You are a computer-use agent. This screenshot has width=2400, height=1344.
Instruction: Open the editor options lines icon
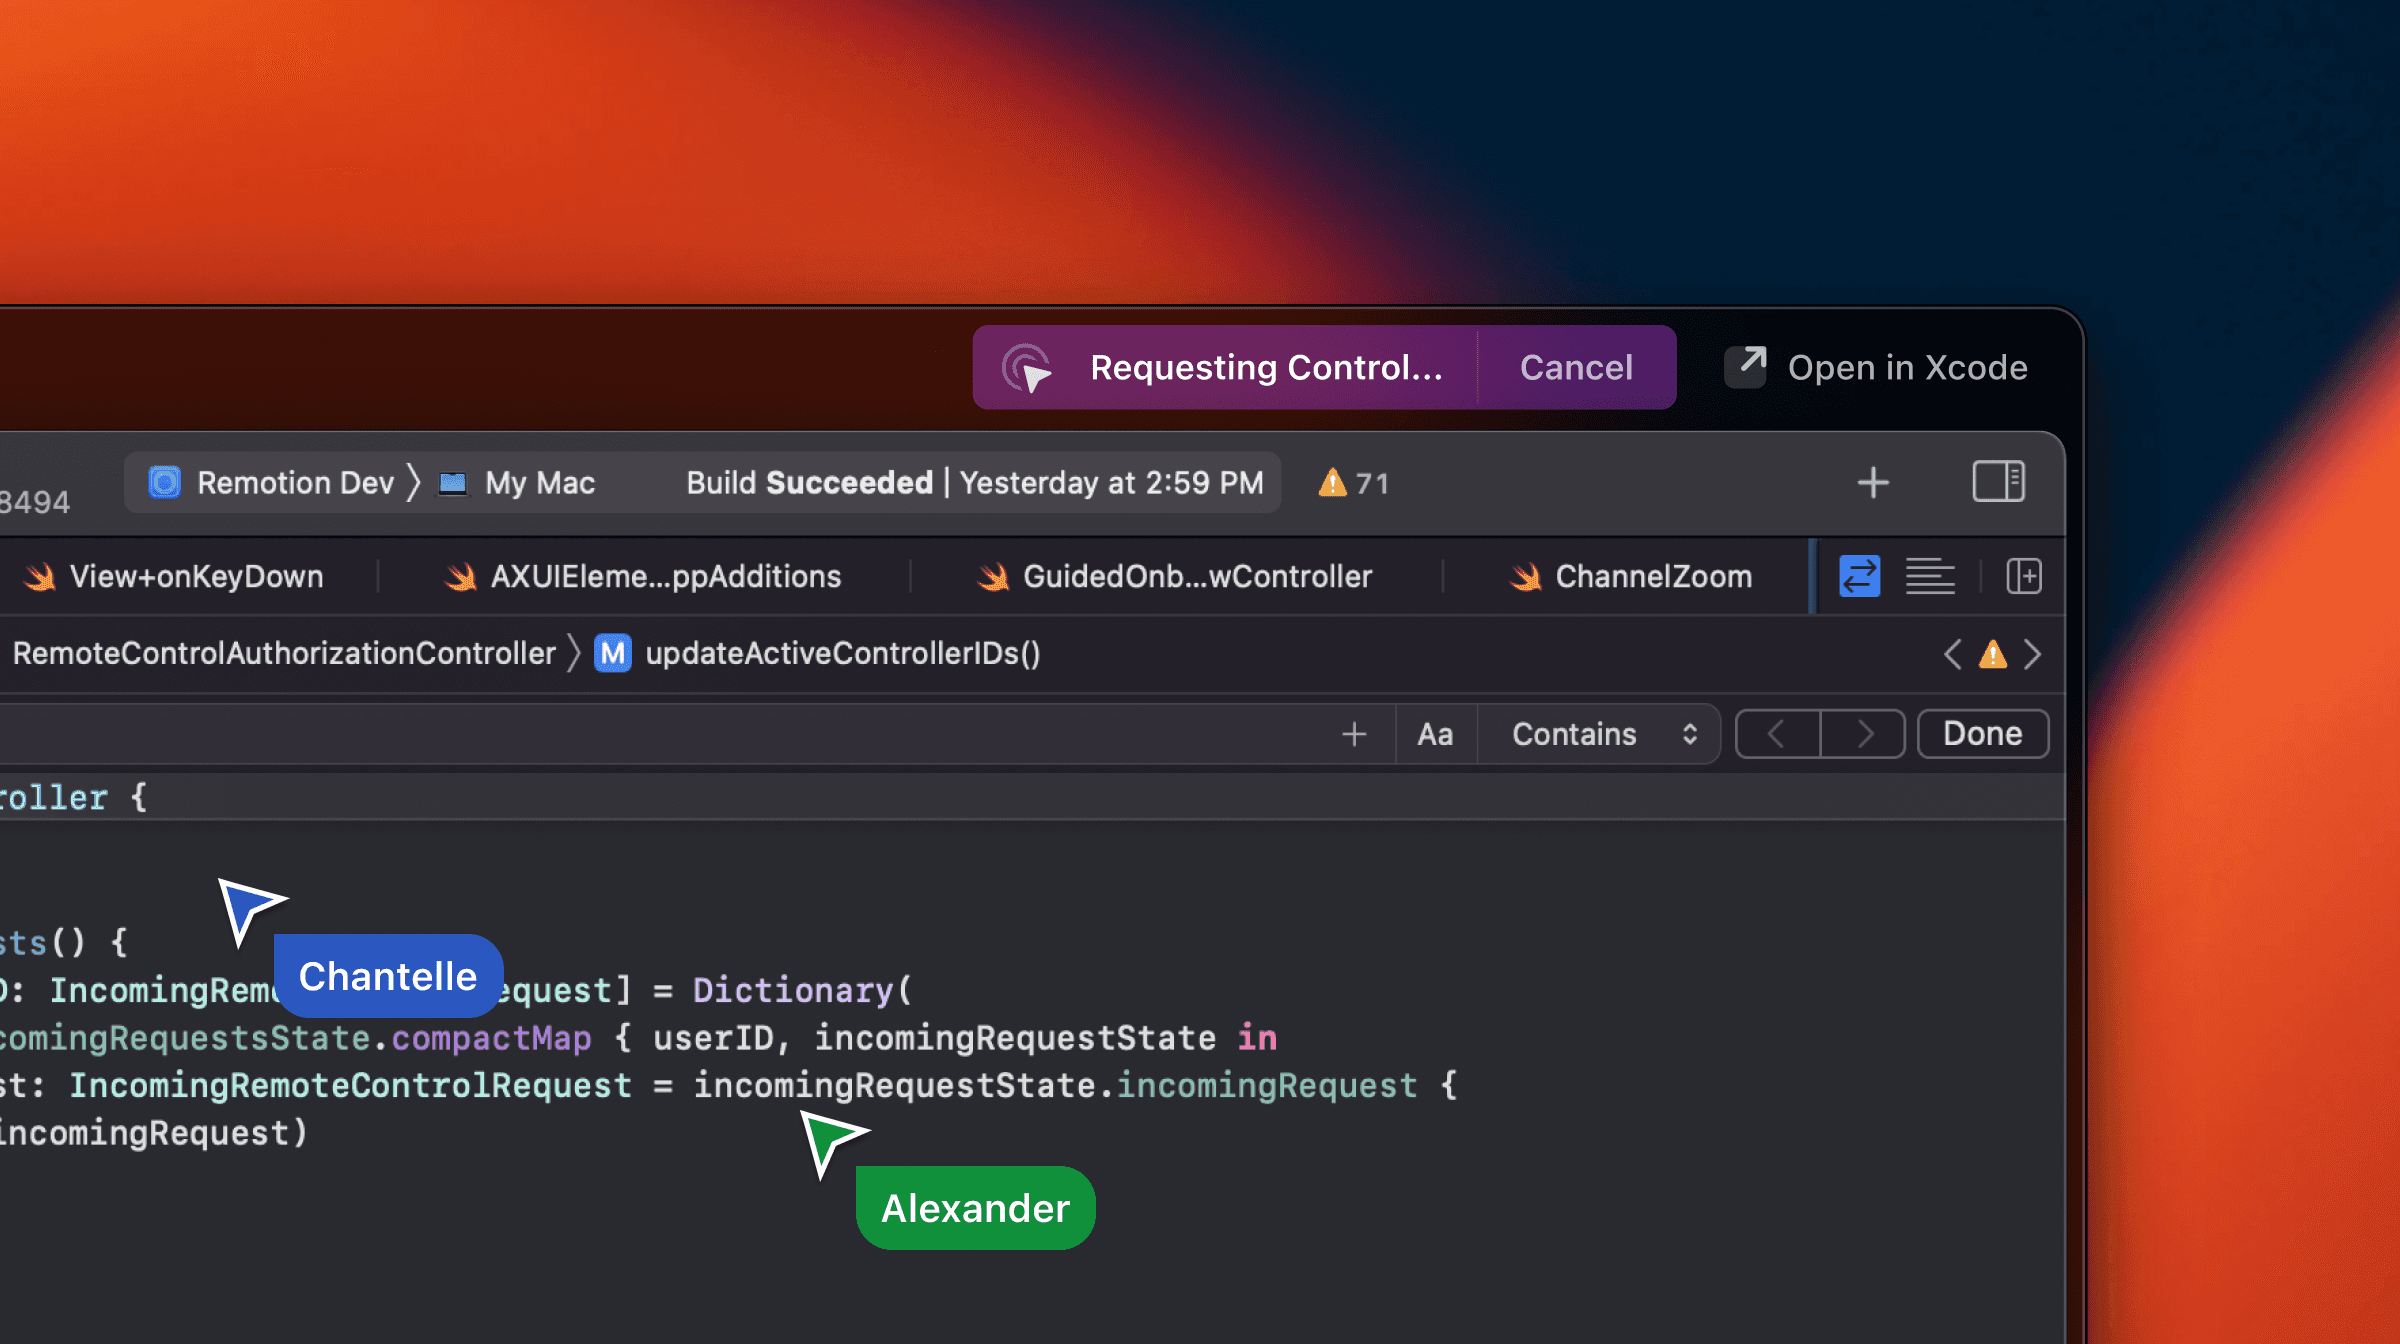point(1929,577)
